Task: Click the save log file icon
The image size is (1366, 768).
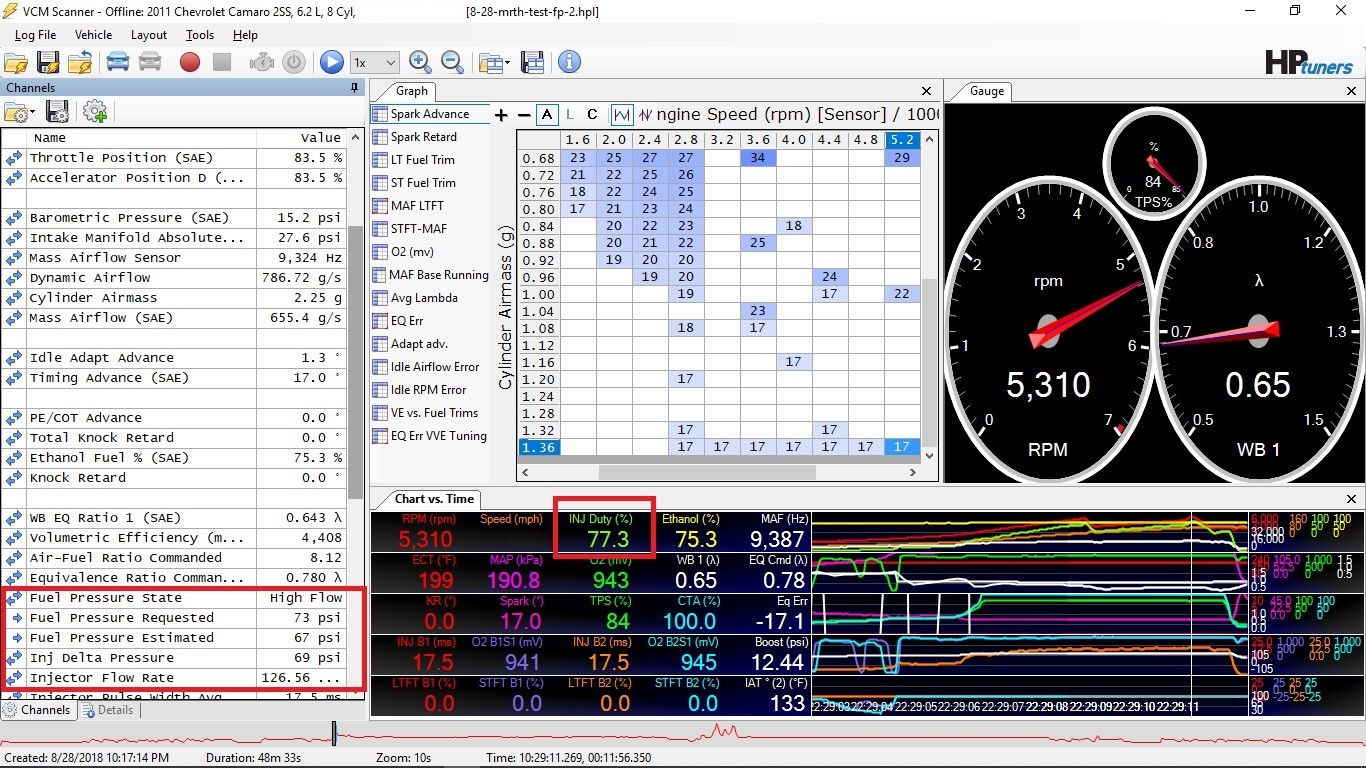Action: click(x=48, y=62)
